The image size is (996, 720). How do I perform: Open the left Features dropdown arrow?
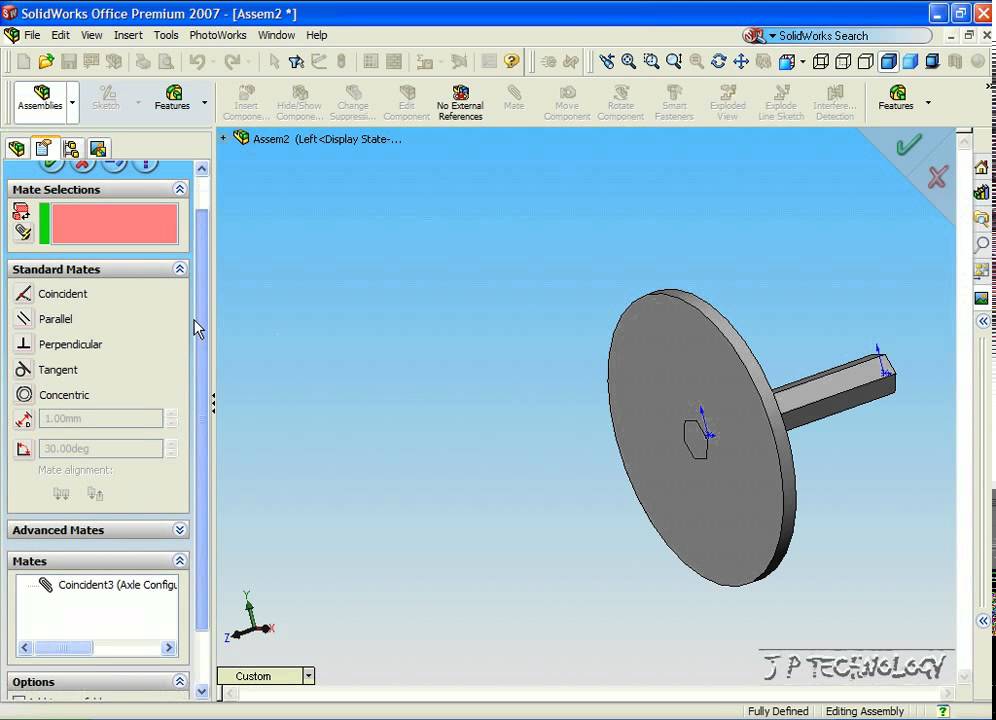(205, 102)
